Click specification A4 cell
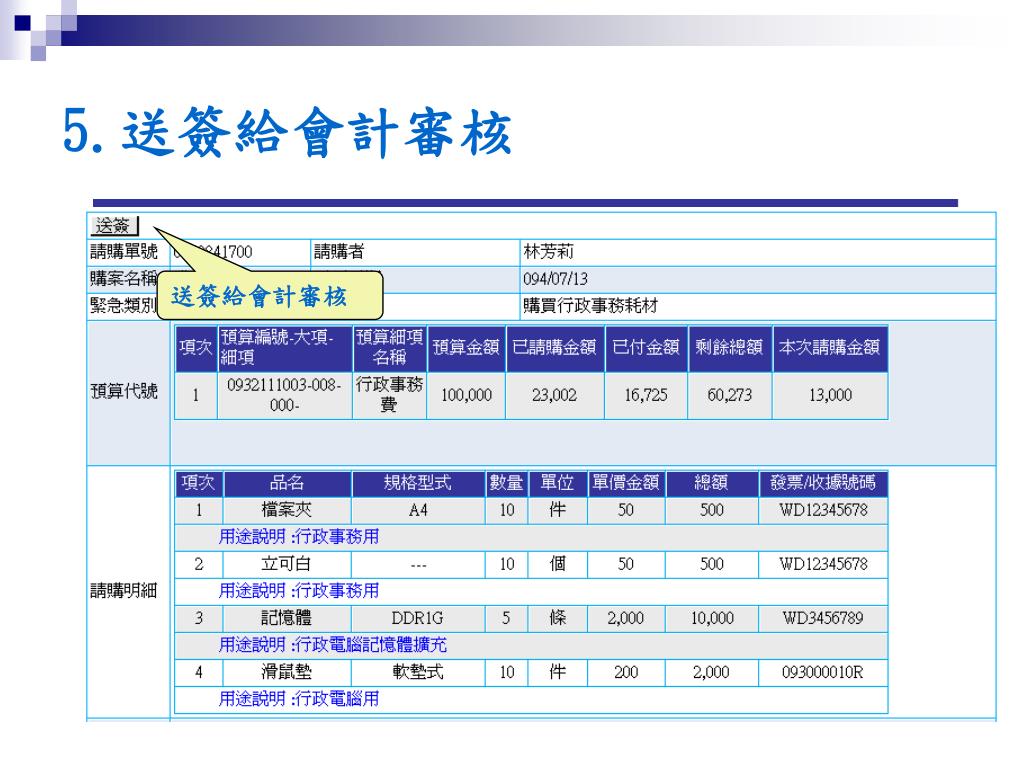1024x768 pixels. tap(418, 510)
